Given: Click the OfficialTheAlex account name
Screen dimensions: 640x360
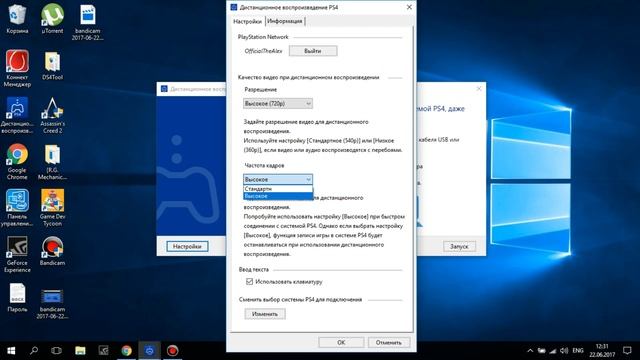Looking at the screenshot, I should (263, 51).
